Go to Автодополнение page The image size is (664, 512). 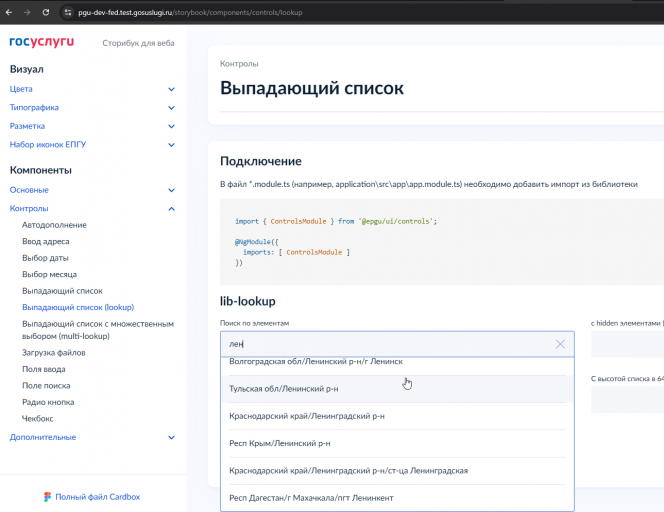tap(54, 225)
